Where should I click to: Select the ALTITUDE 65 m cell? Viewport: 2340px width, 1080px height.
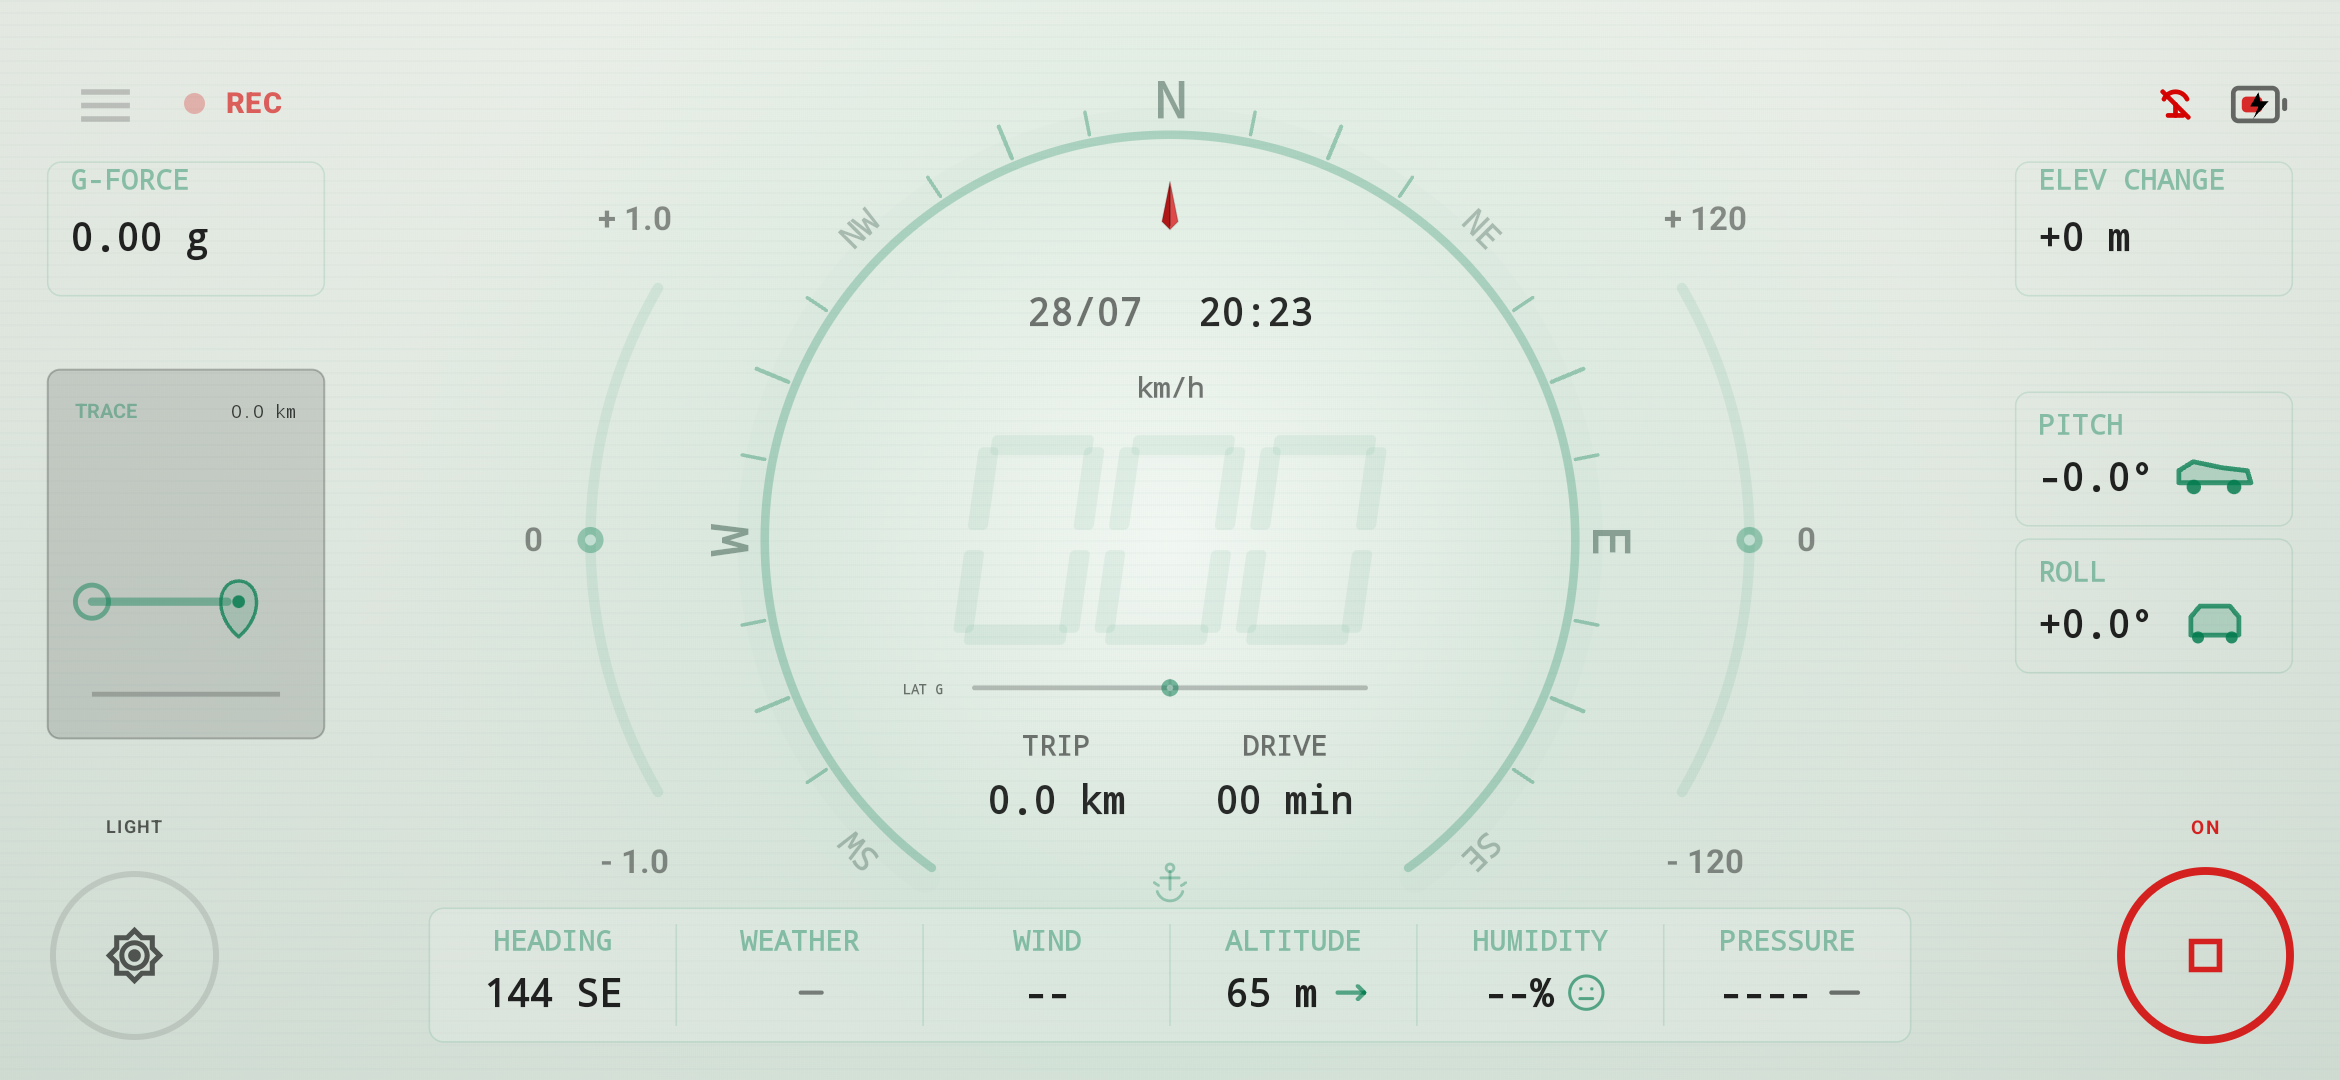pos(1293,974)
